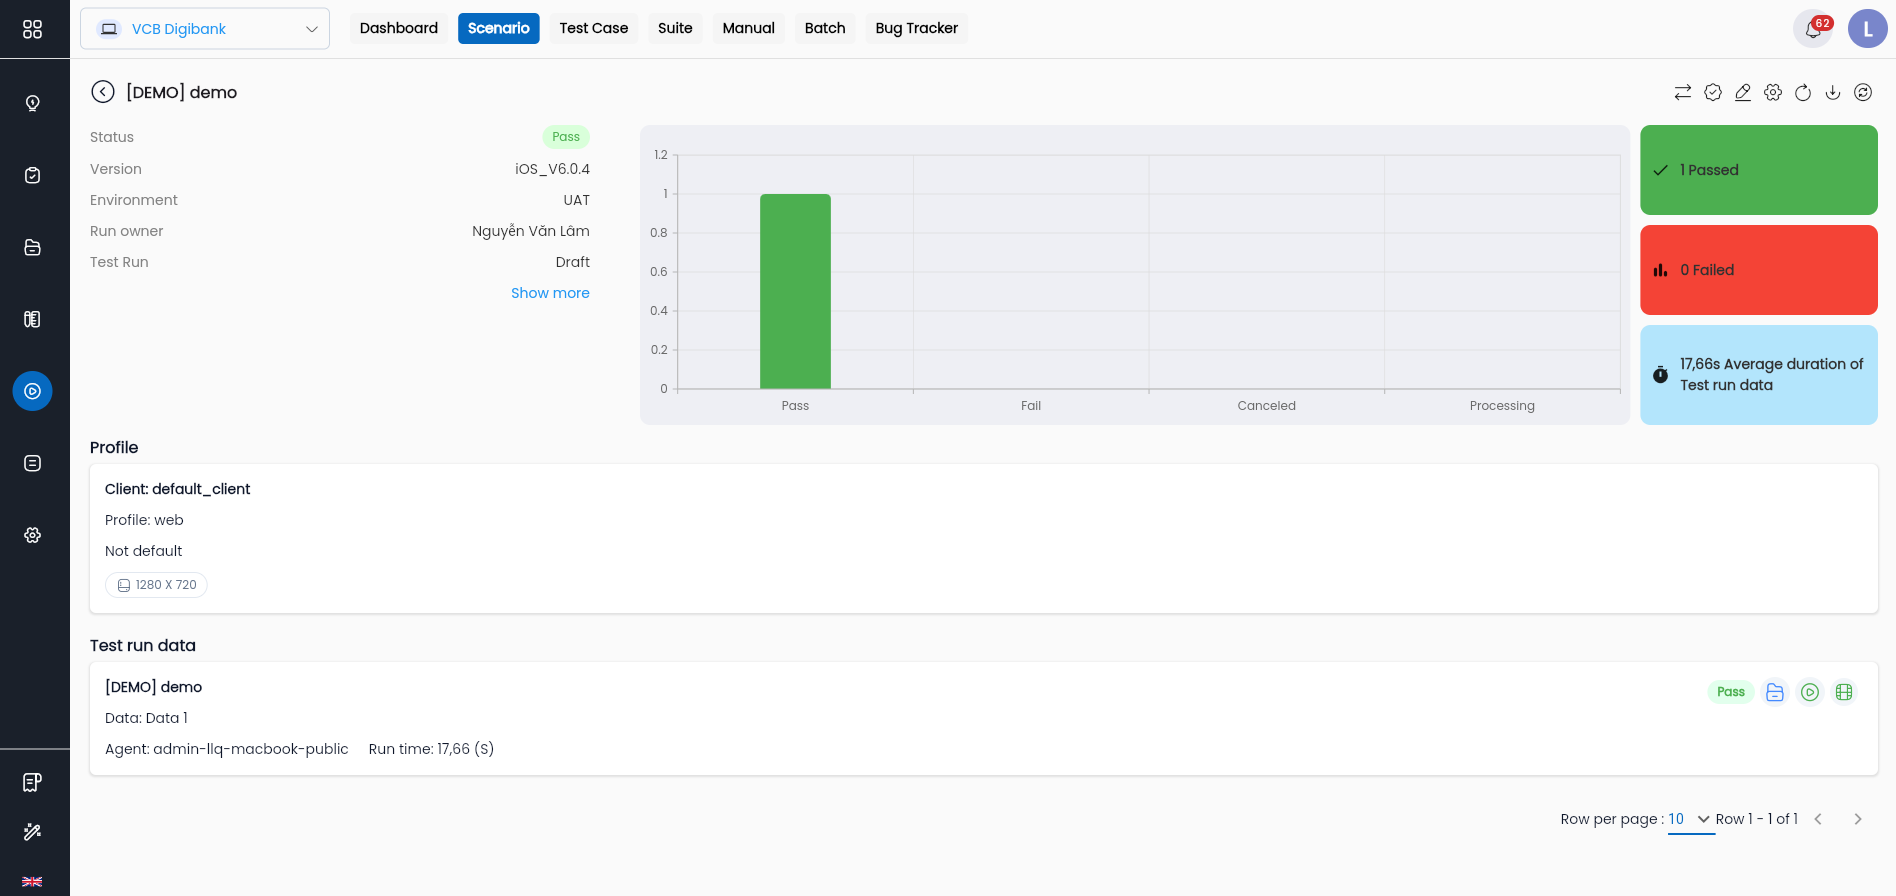
Task: Download the report with the download icon
Action: [1833, 92]
